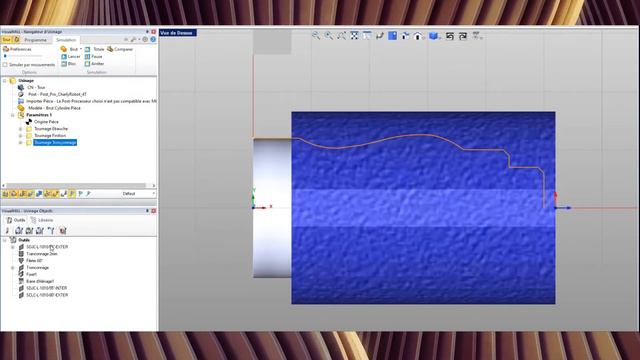
Task: Open the dropdown arrow next to the wrench icon
Action: point(139,40)
